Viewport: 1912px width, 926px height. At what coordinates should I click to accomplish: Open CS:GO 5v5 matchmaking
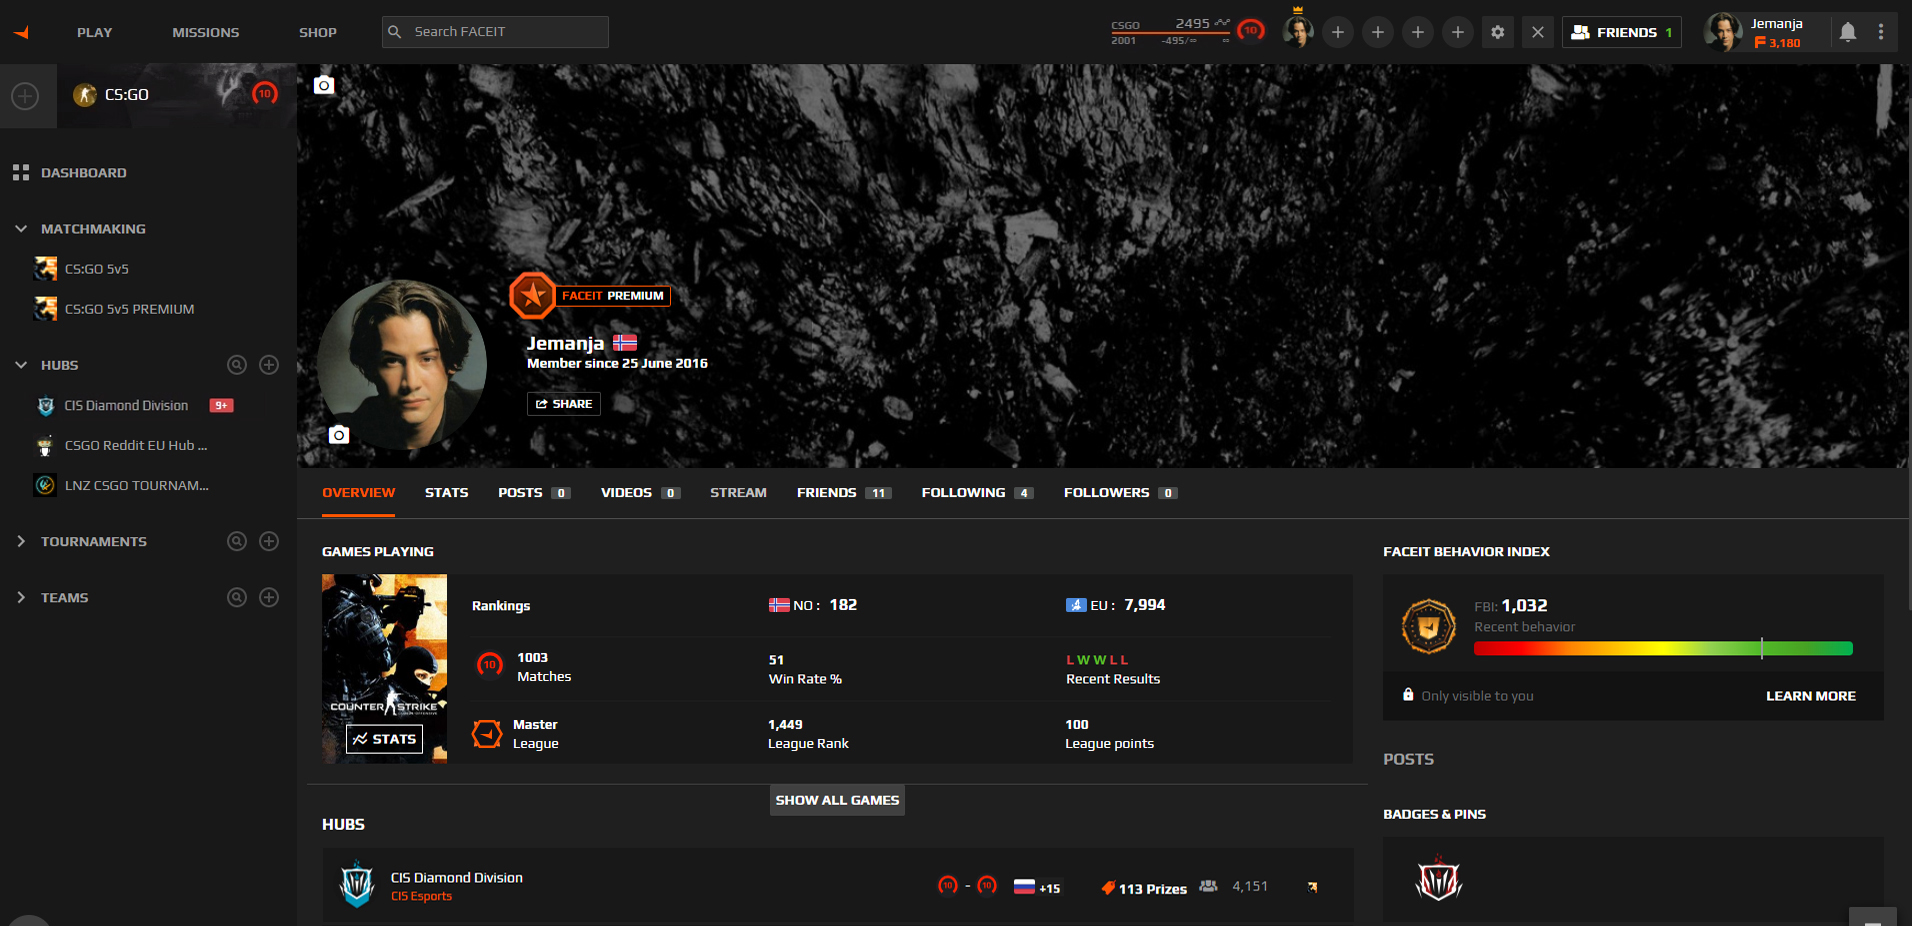[96, 269]
